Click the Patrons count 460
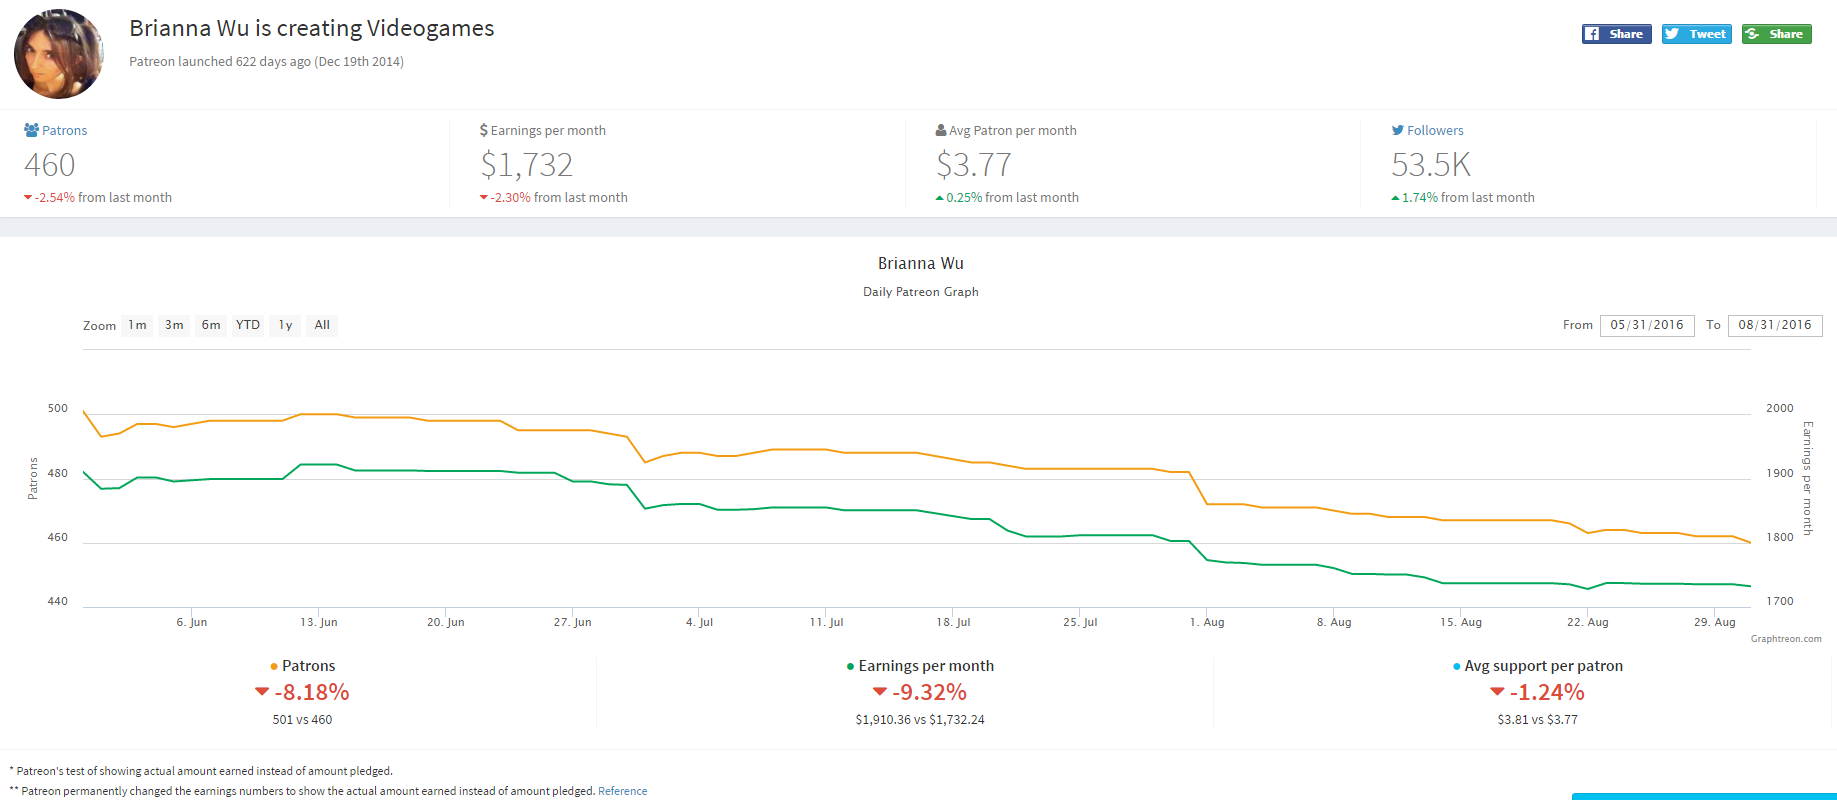Image resolution: width=1837 pixels, height=800 pixels. (x=50, y=164)
